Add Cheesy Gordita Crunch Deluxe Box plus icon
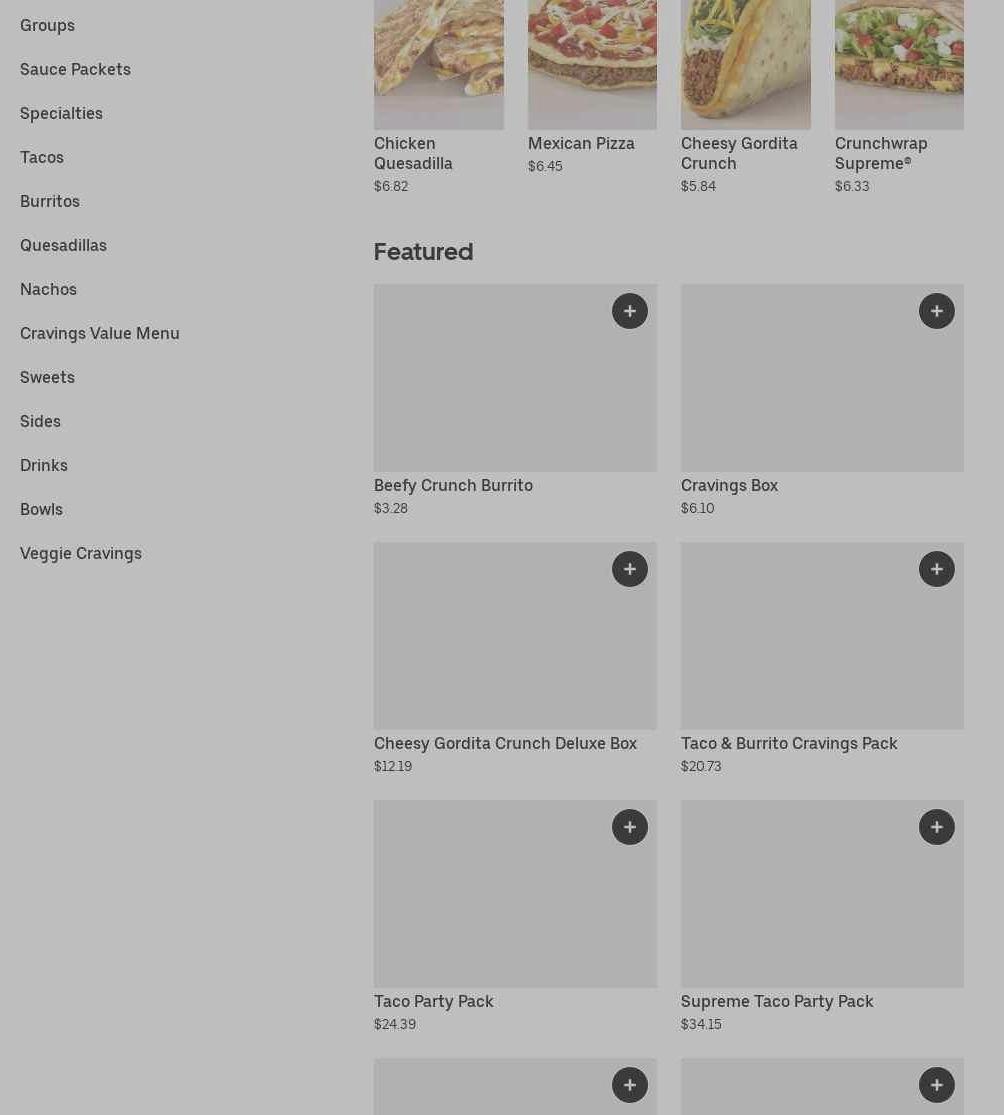The image size is (1004, 1115). (629, 569)
